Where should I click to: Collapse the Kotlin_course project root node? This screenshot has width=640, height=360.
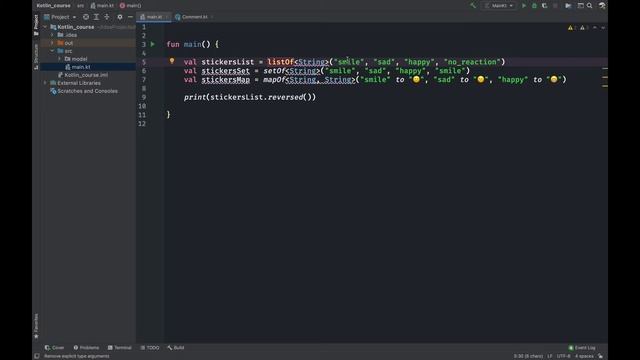coord(45,27)
